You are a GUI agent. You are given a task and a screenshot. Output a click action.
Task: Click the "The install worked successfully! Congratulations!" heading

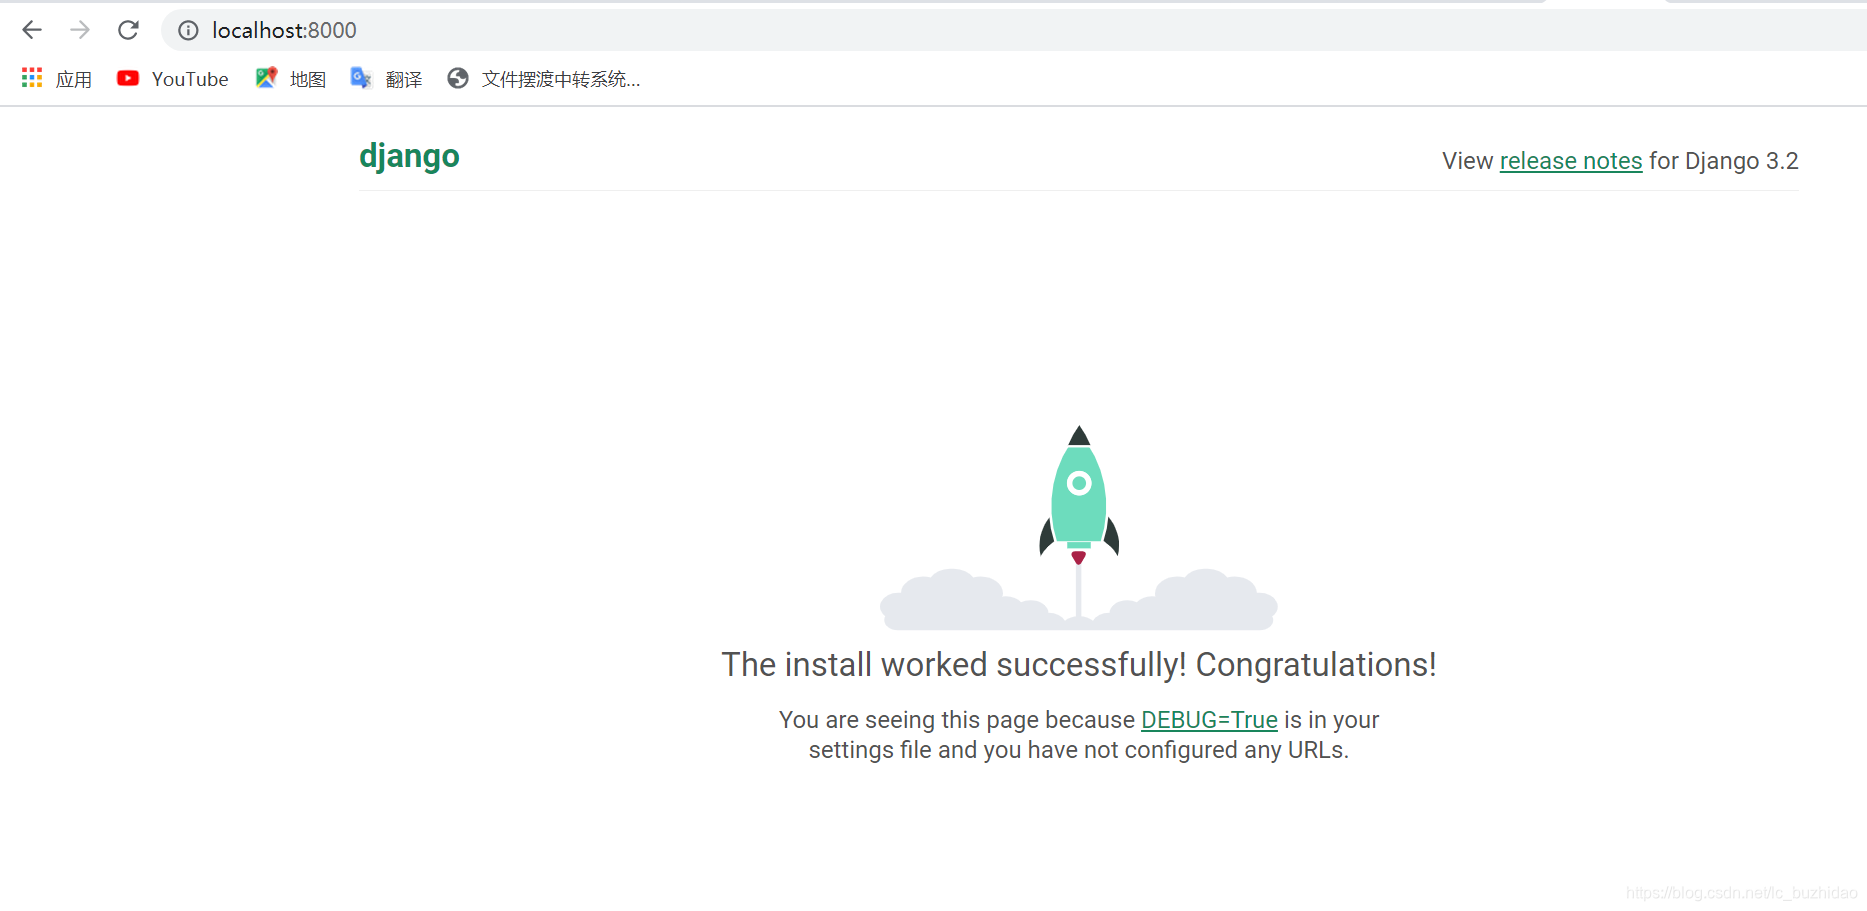pyautogui.click(x=1079, y=665)
